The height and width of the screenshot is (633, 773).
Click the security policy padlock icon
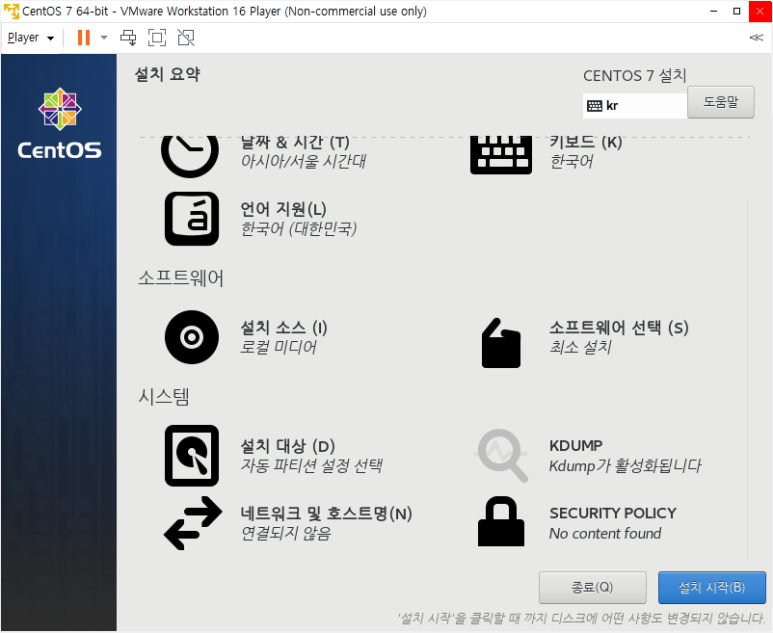501,522
